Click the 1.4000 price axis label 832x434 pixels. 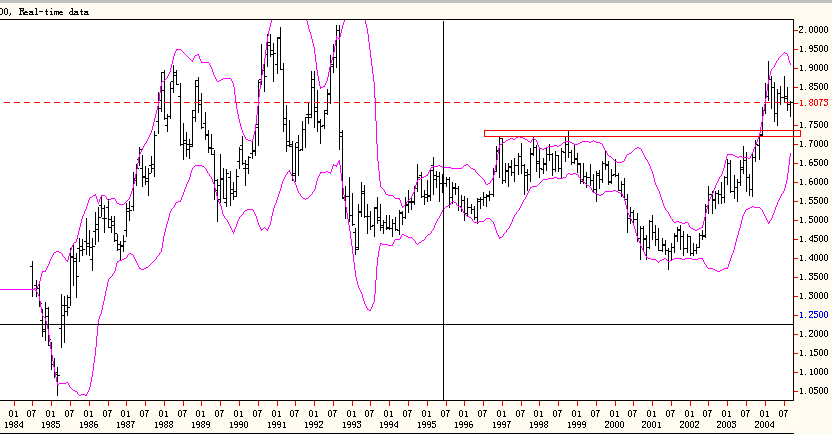[813, 258]
